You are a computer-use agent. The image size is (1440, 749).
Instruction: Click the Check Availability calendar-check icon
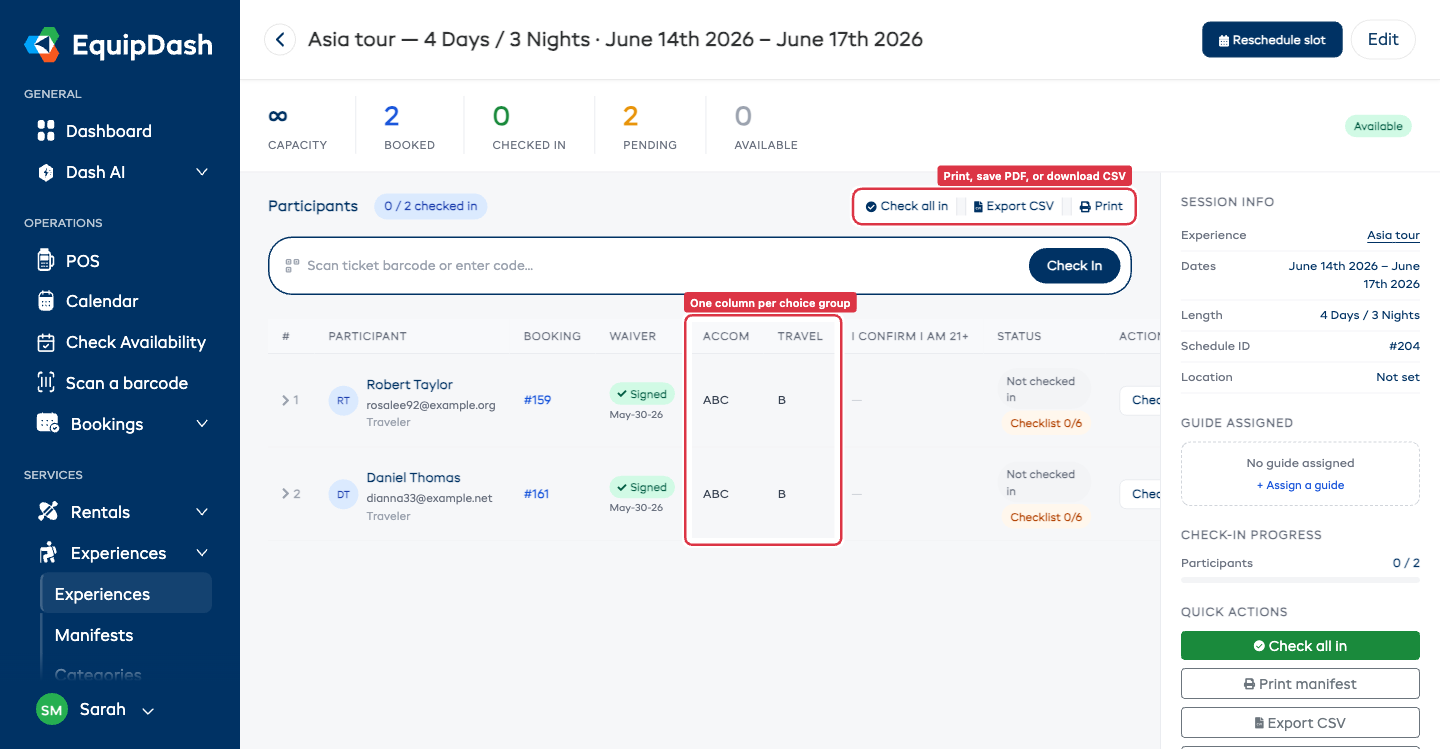(x=45, y=342)
